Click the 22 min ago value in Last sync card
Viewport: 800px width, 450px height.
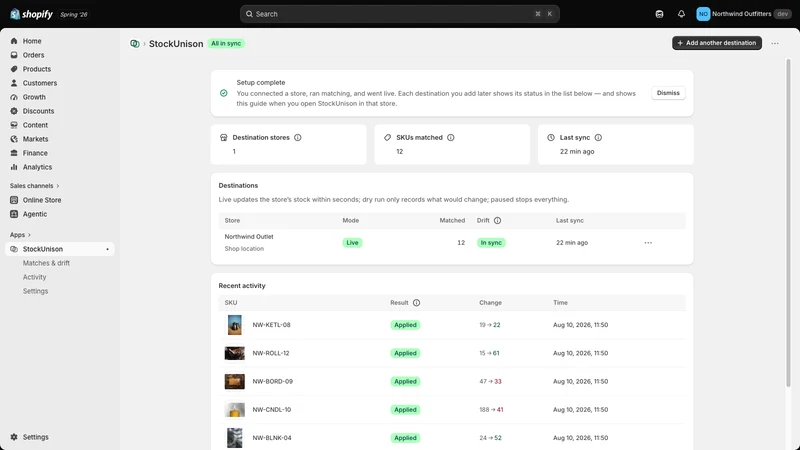tap(577, 152)
